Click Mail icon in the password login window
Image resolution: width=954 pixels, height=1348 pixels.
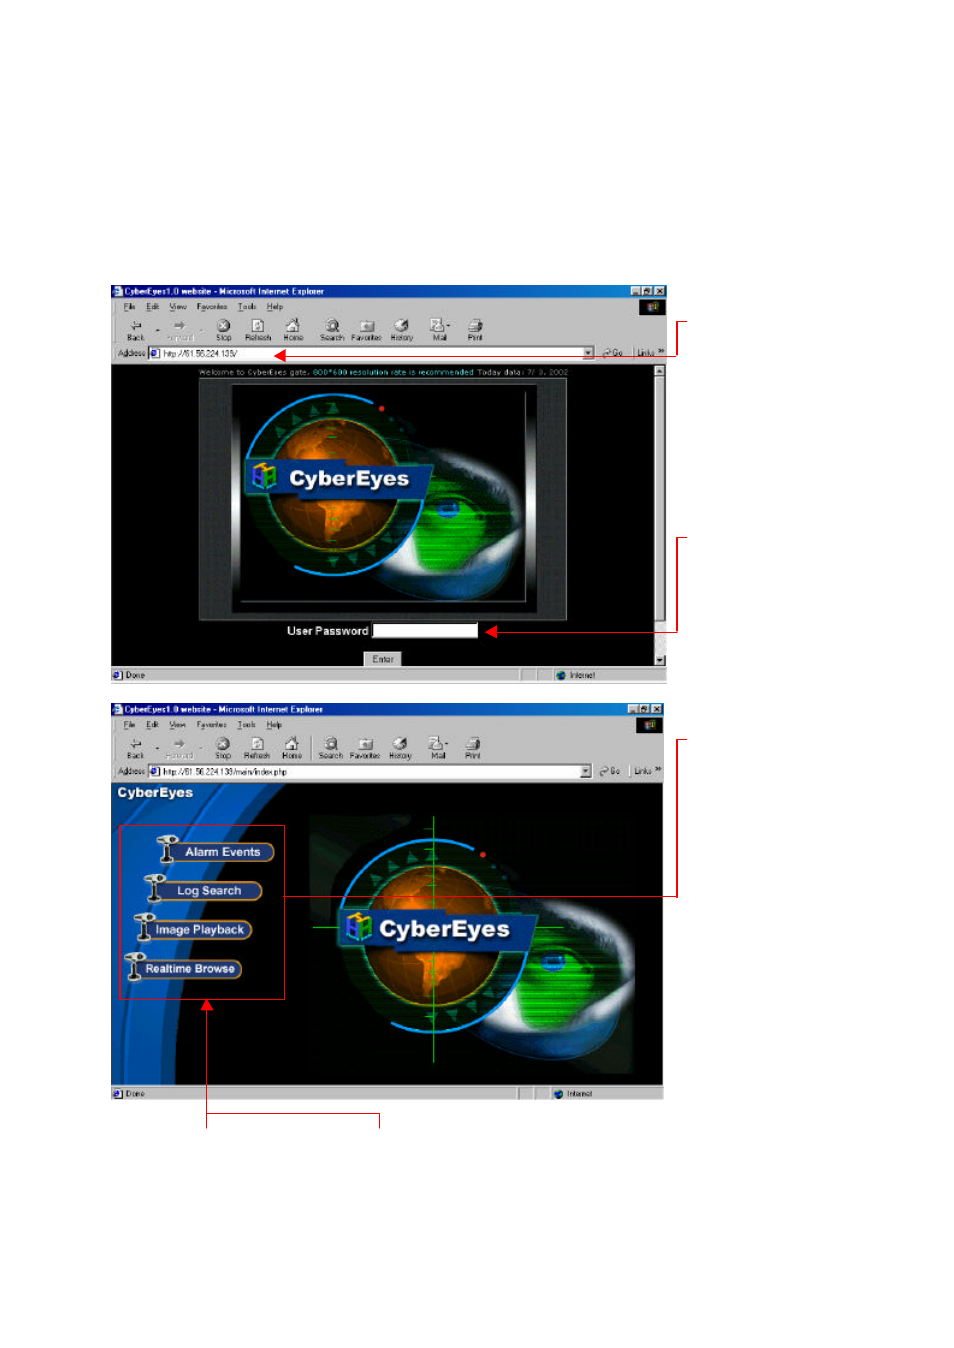(x=439, y=330)
